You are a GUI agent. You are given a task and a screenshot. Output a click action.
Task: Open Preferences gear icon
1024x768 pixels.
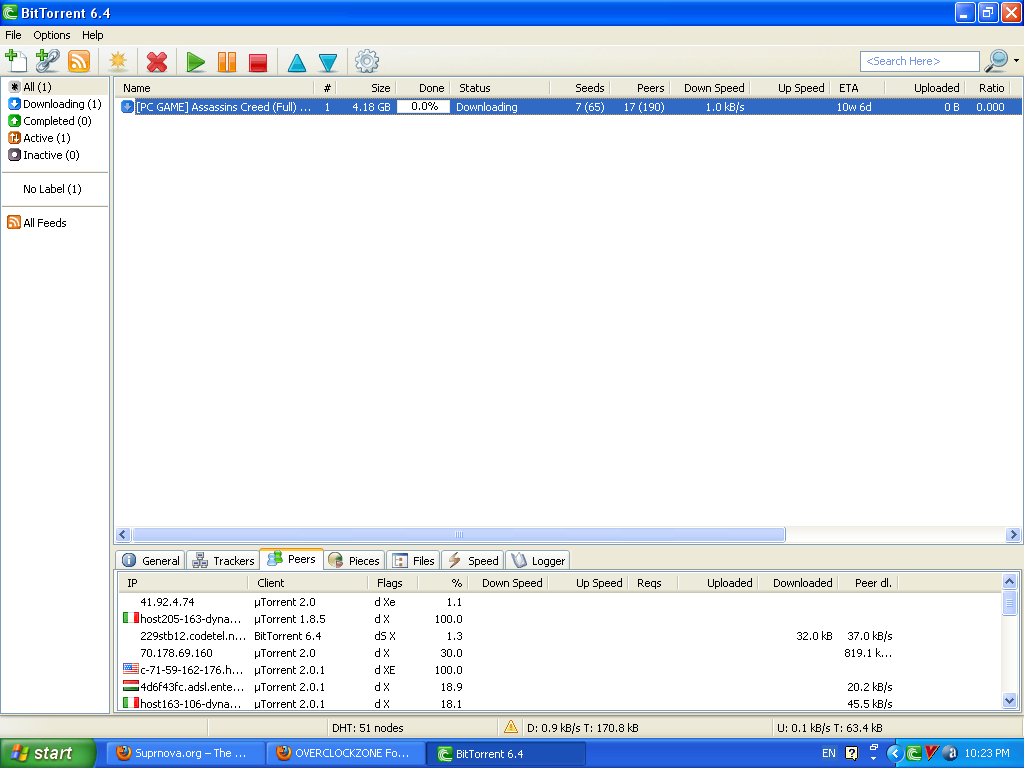pyautogui.click(x=367, y=61)
